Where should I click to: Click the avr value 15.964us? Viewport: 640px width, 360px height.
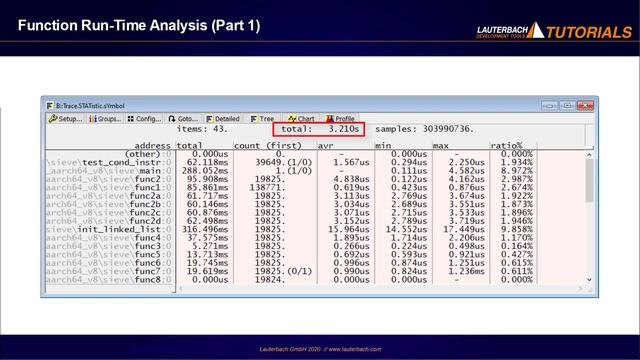point(349,229)
